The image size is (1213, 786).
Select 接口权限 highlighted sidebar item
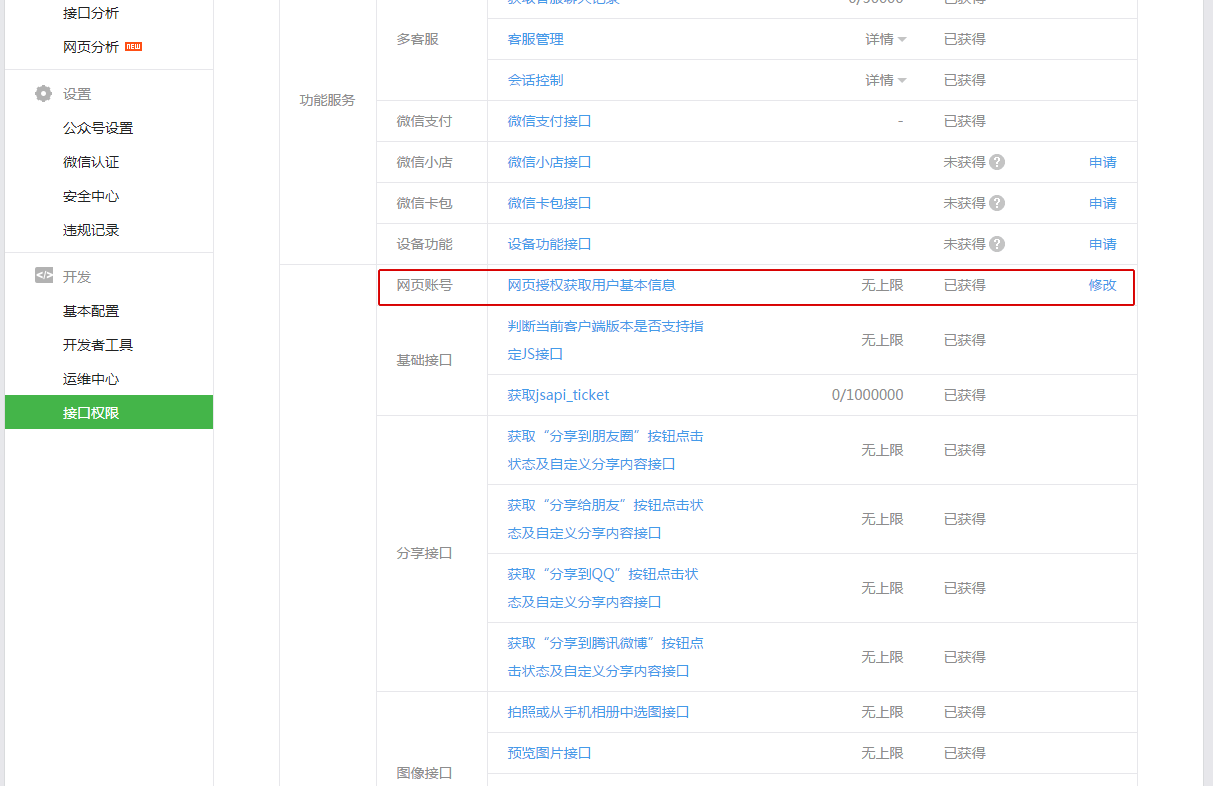91,413
